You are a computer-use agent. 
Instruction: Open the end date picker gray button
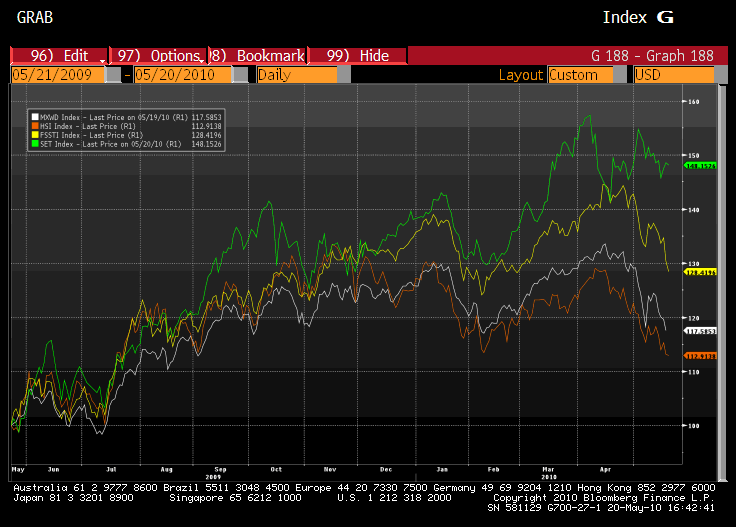pos(240,75)
